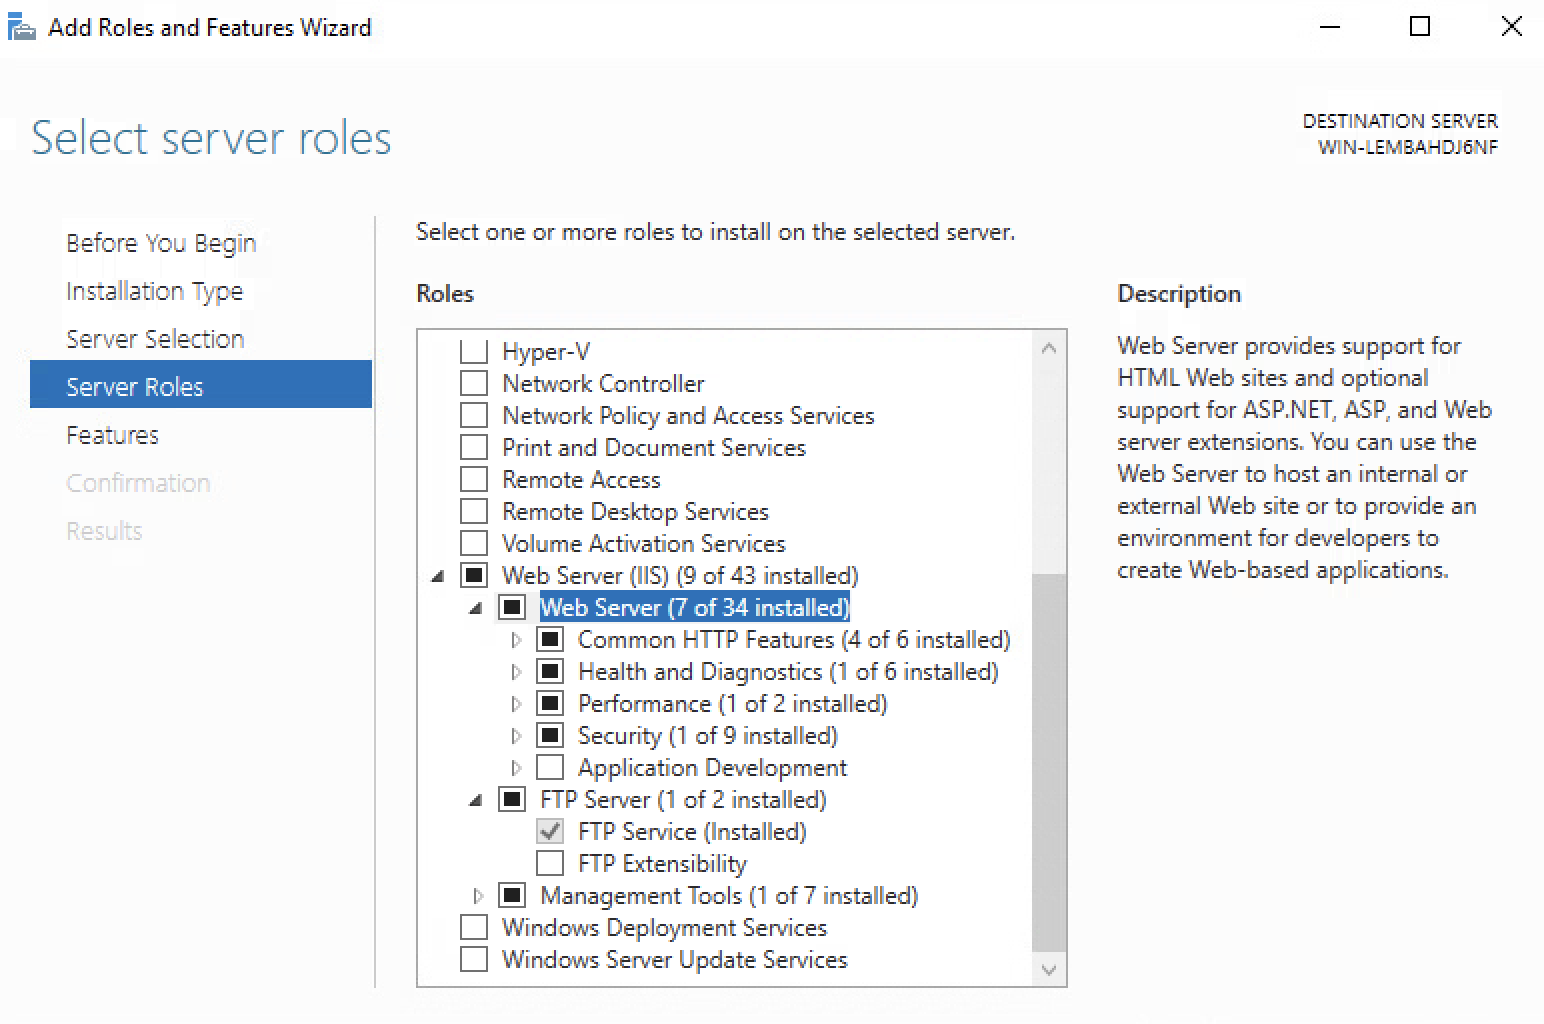Enable Print and Document Services
The image size is (1544, 1024).
pyautogui.click(x=474, y=446)
